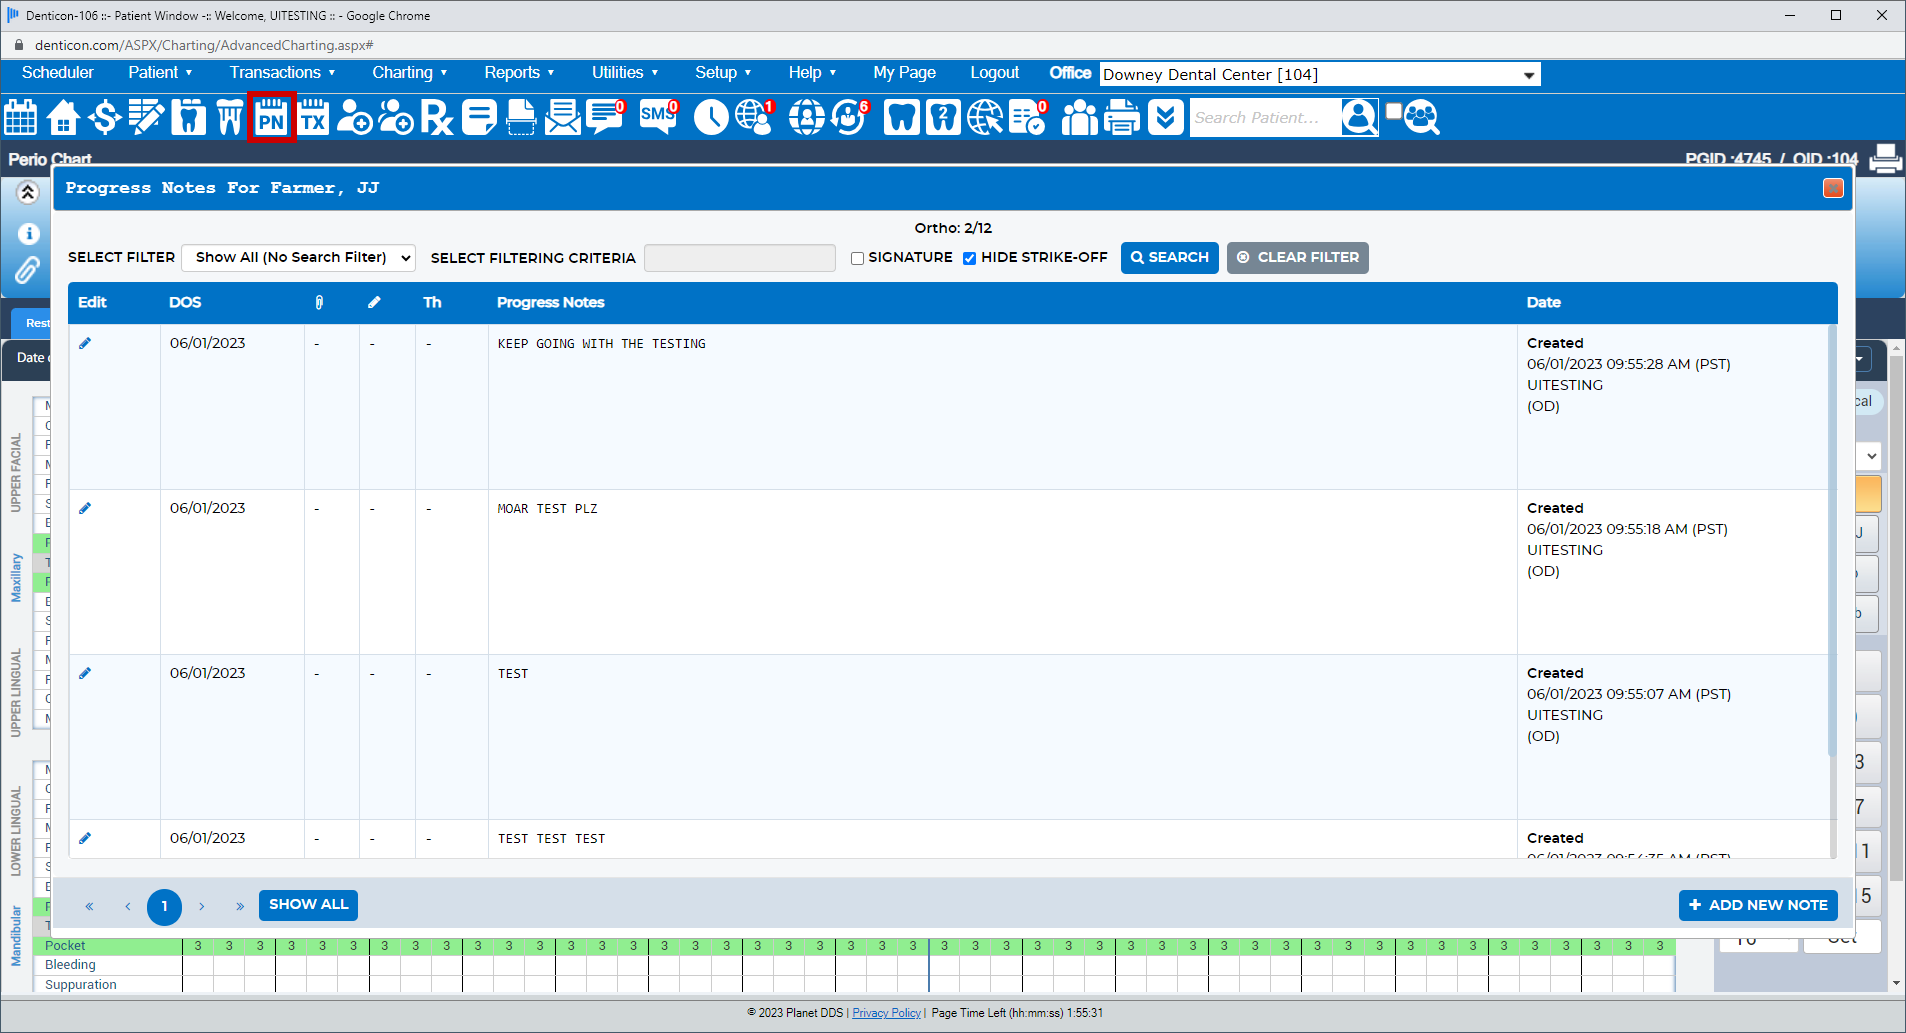
Task: Click the SHOW ALL button
Action: (x=308, y=905)
